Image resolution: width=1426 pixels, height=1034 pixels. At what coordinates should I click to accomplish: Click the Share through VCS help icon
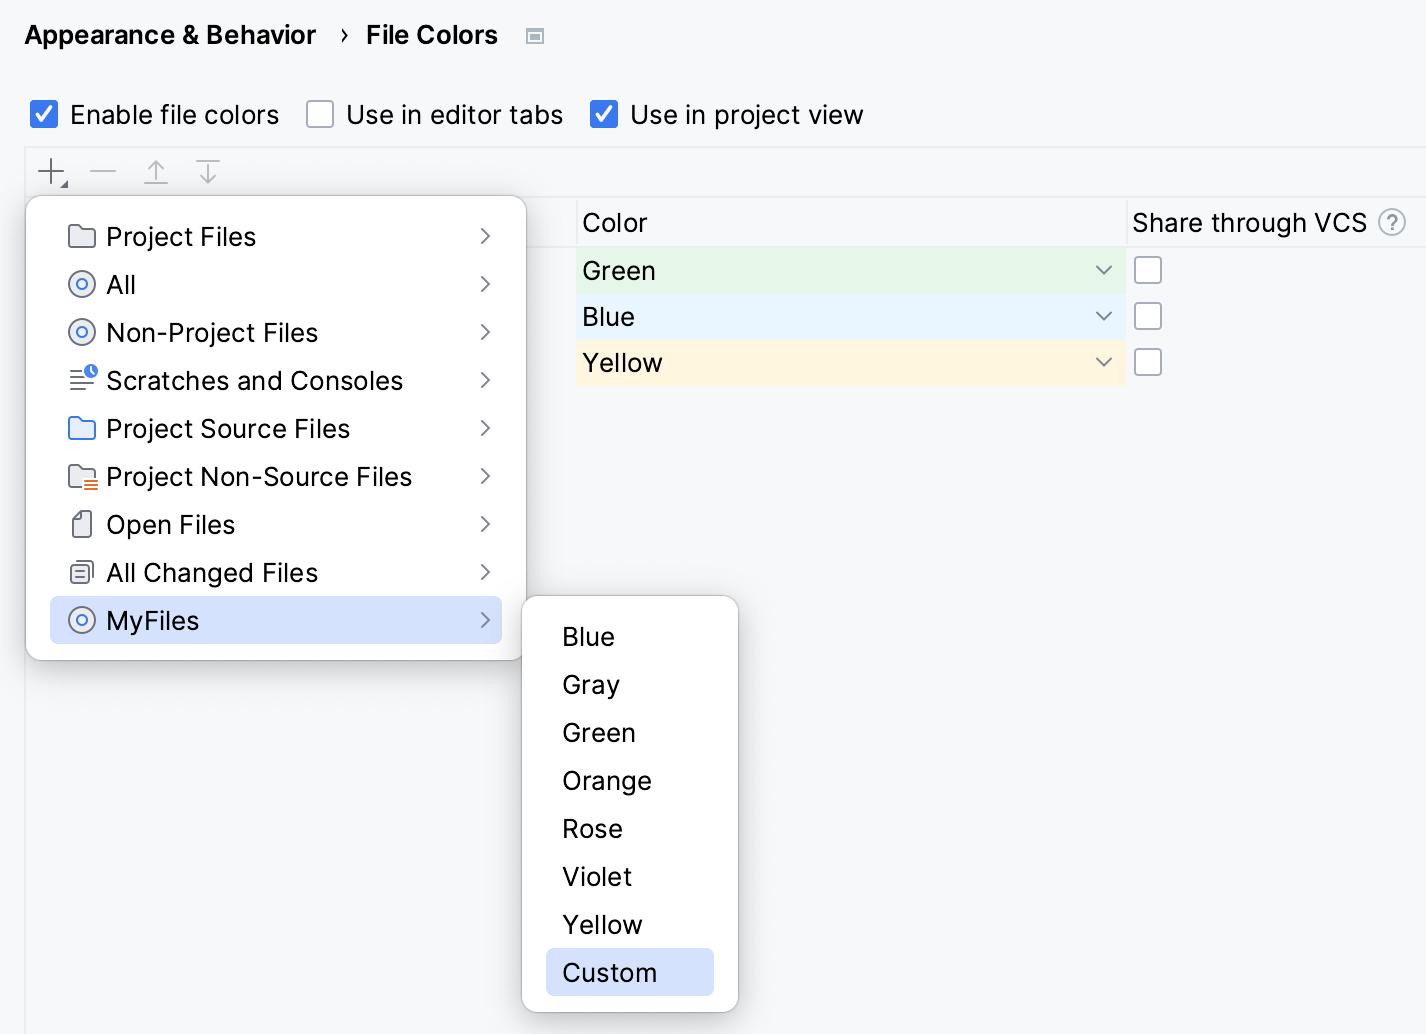(x=1391, y=222)
